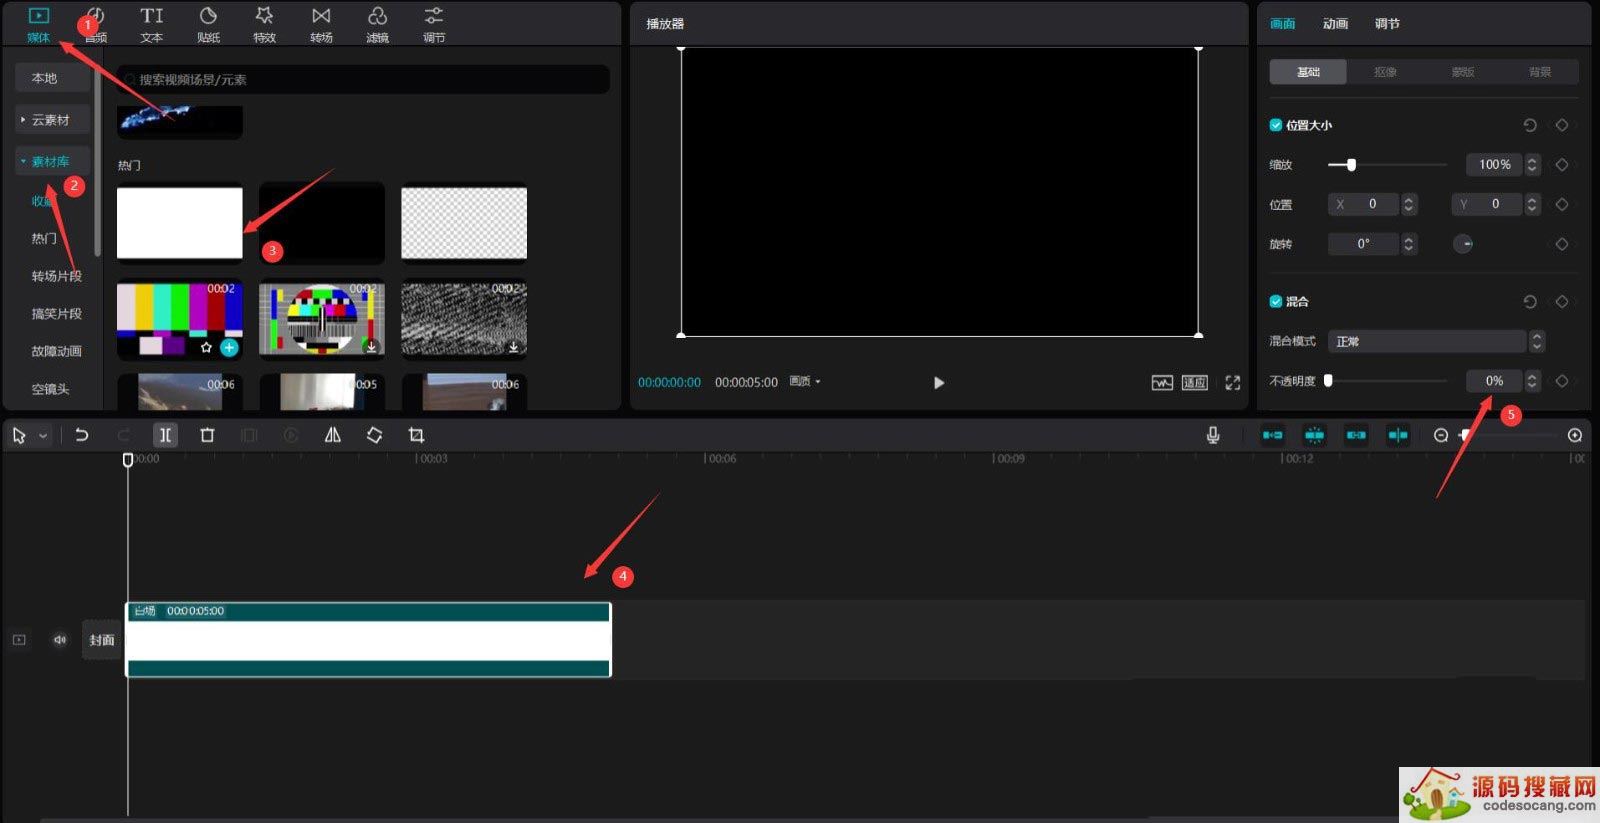The height and width of the screenshot is (823, 1600).
Task: Select the 转场片段 category in the sidebar
Action: 56,276
